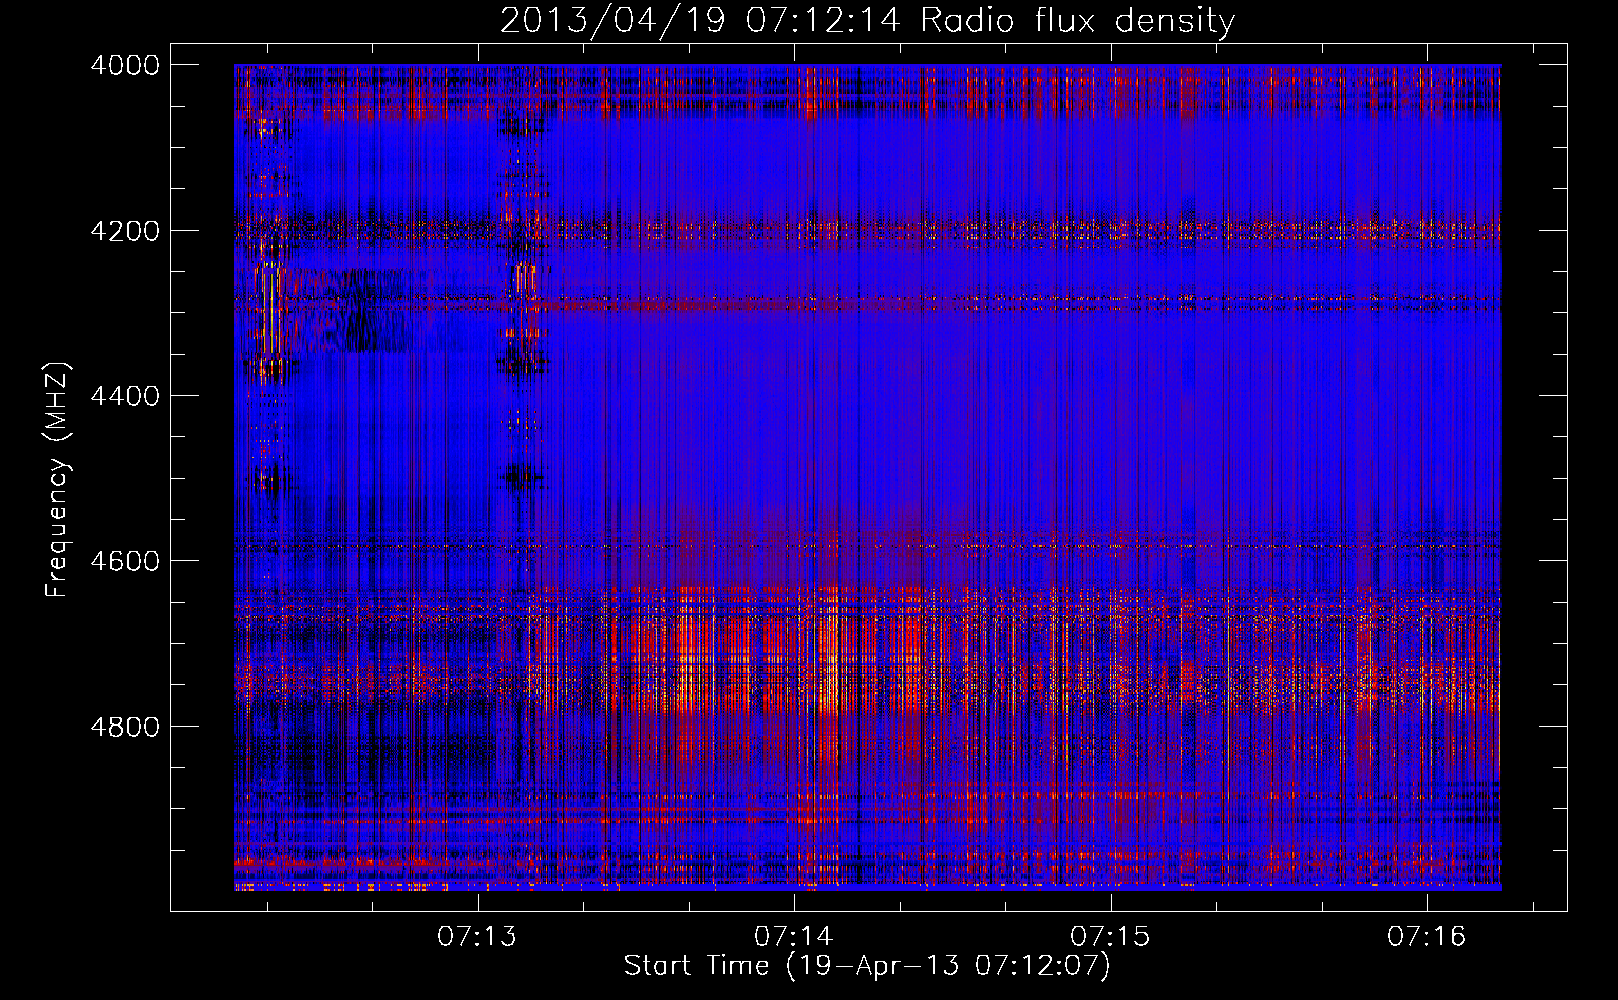This screenshot has width=1618, height=1000.
Task: Click the 07:13 time tick label
Action: coord(477,936)
